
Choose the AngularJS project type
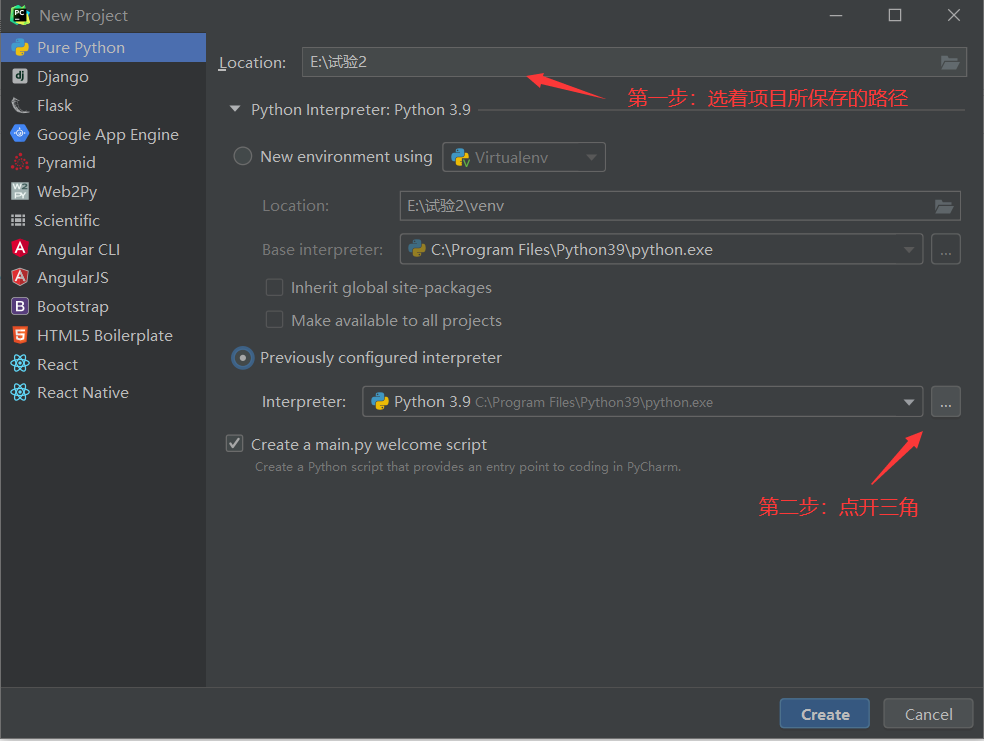(104, 277)
